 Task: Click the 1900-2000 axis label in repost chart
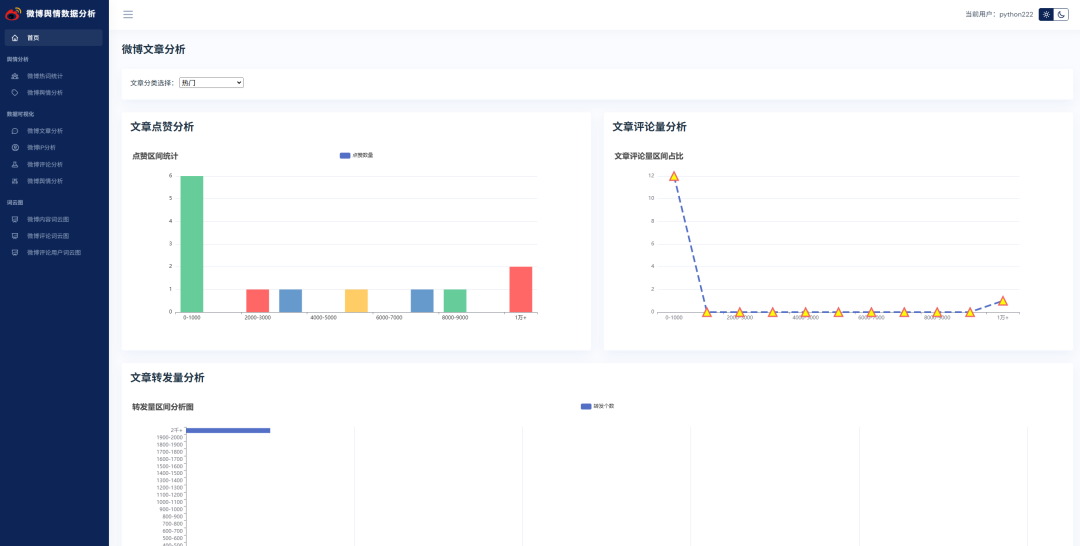pos(169,437)
